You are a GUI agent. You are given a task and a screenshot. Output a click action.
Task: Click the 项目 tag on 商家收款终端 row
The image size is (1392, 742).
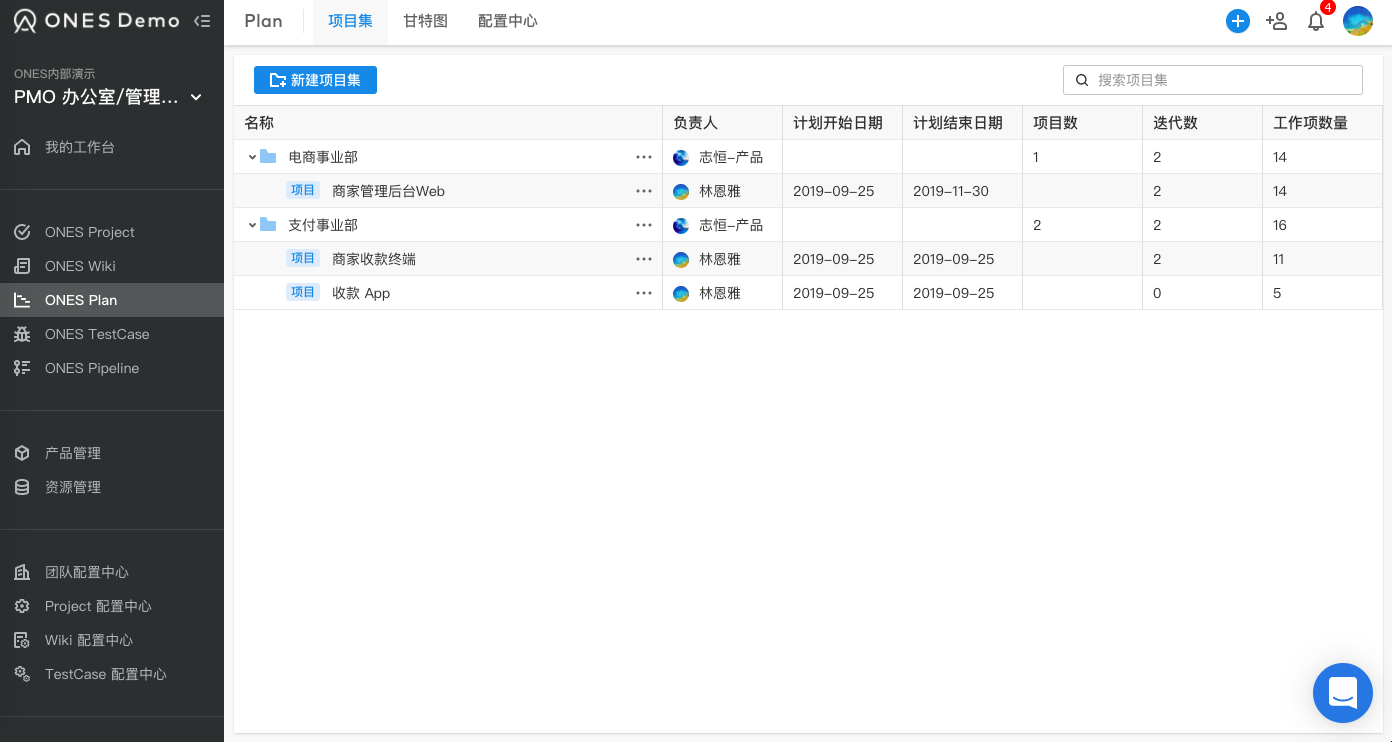(x=303, y=258)
